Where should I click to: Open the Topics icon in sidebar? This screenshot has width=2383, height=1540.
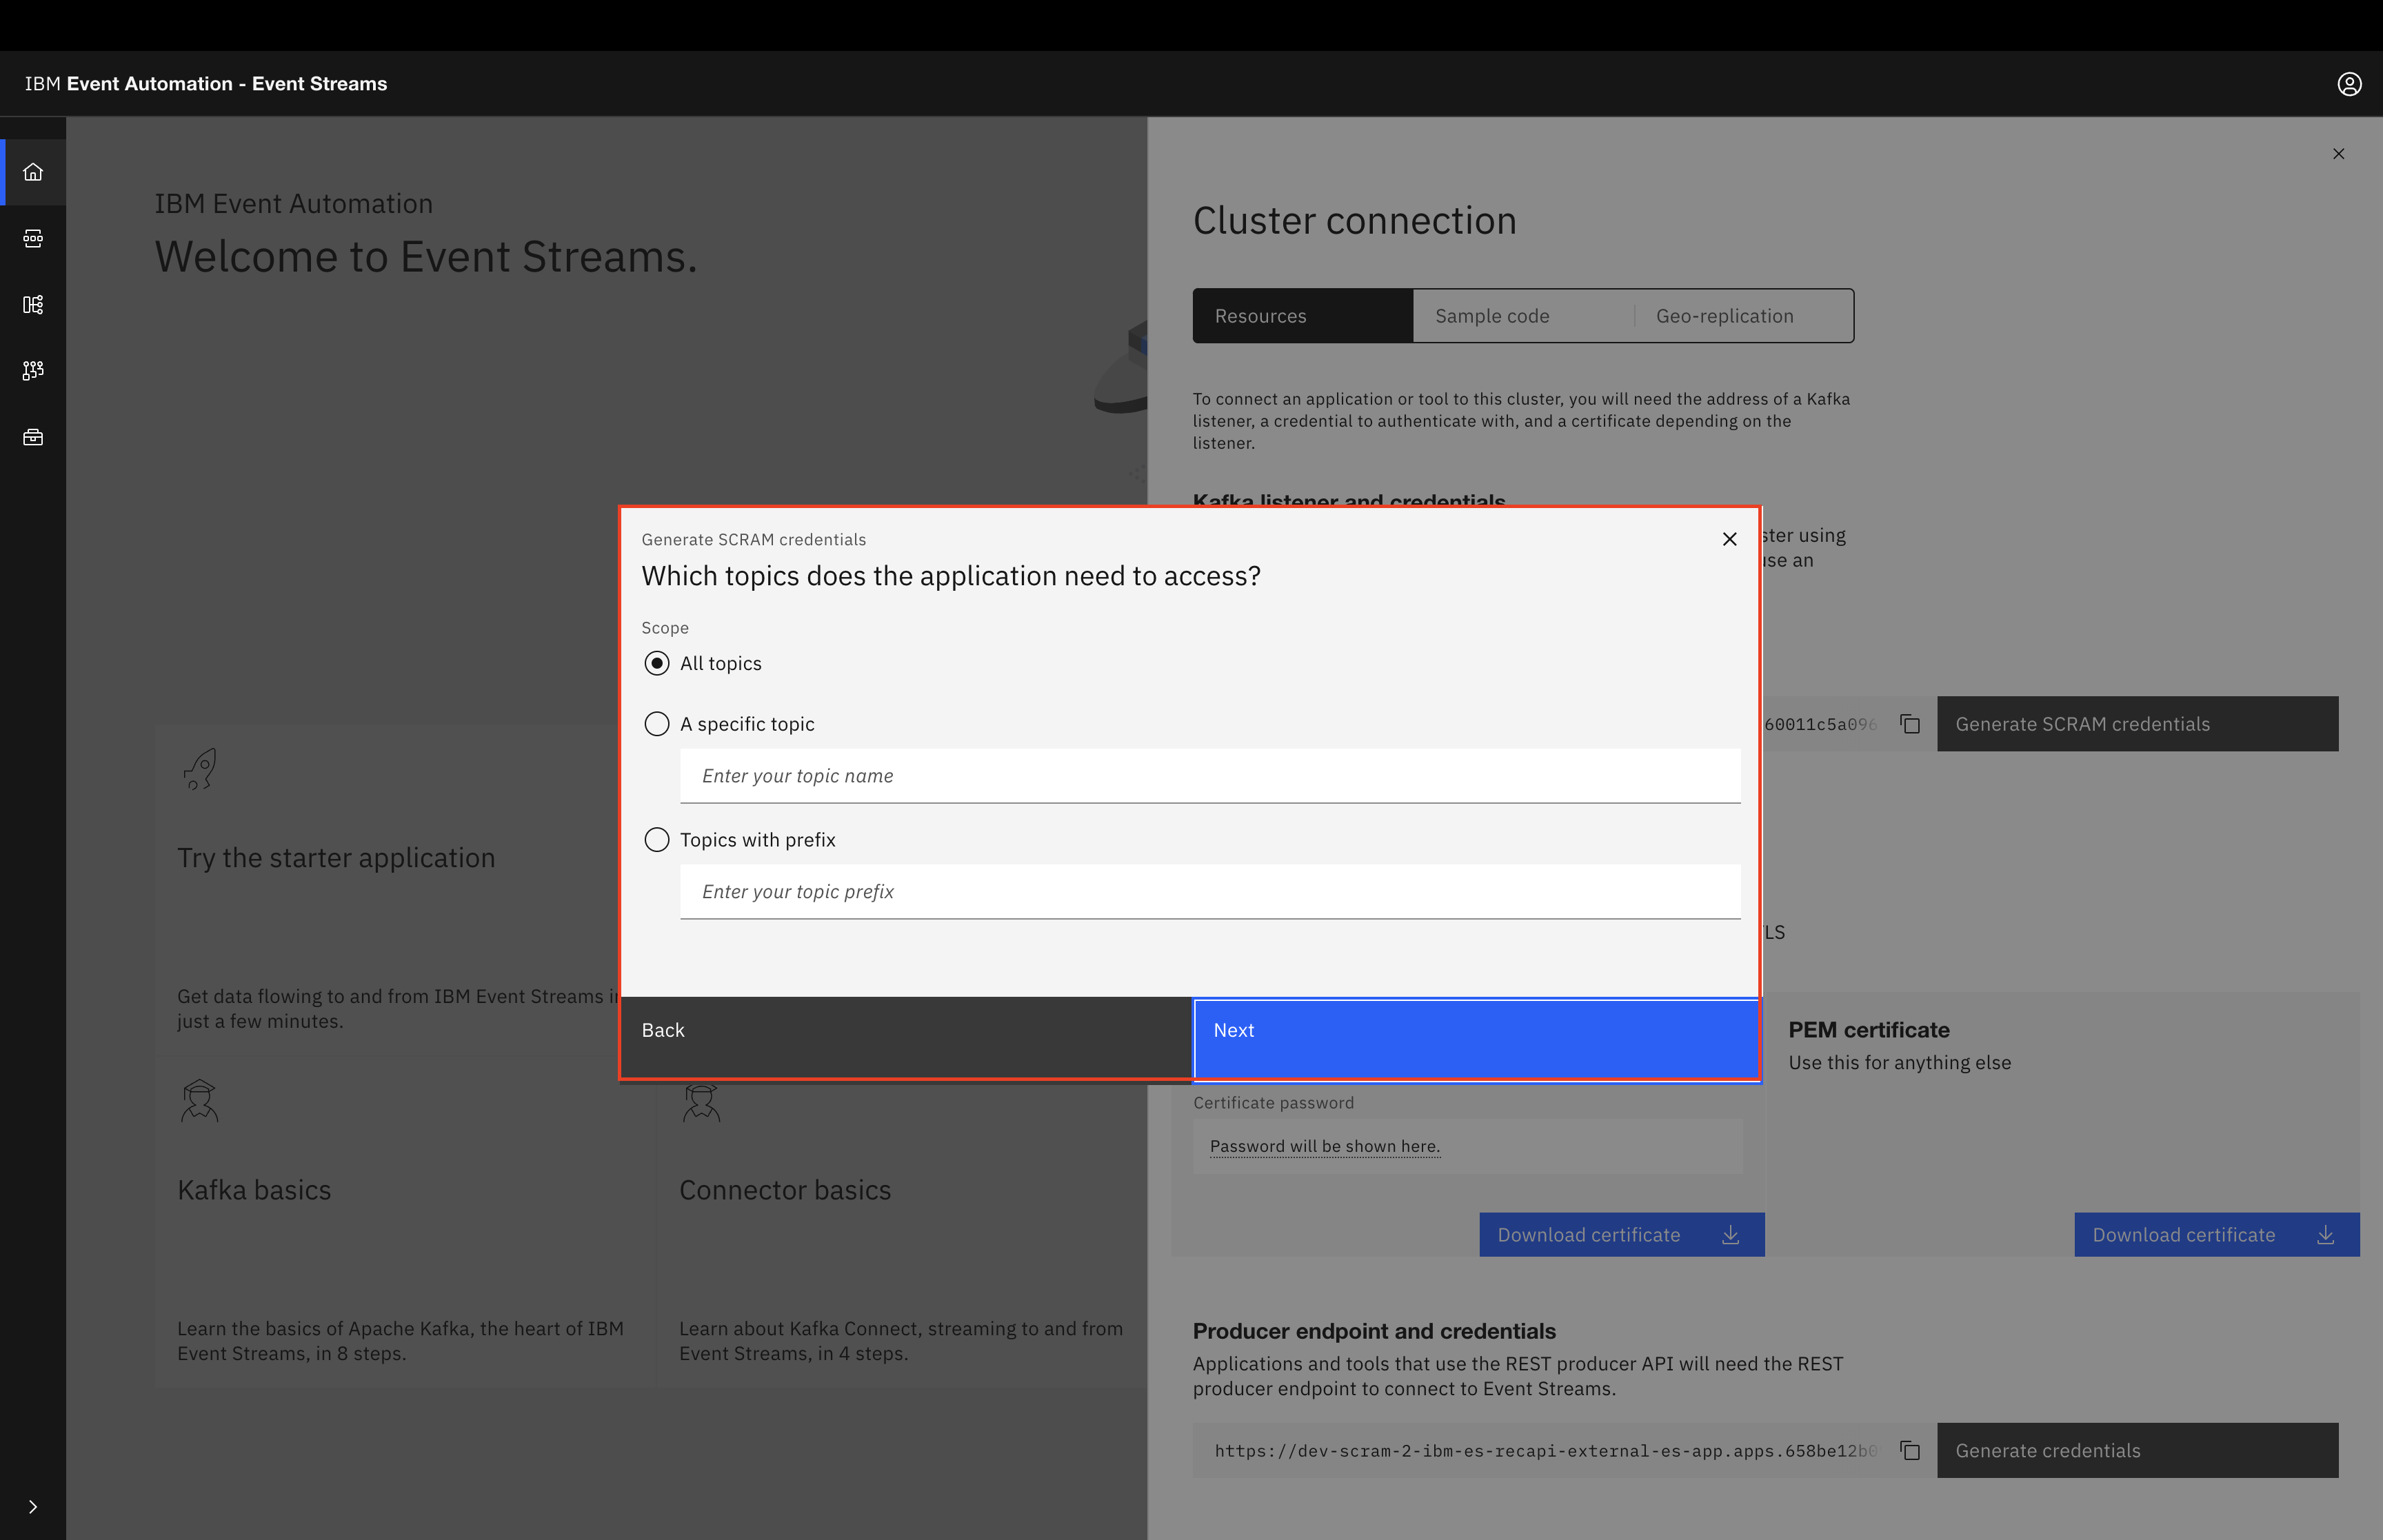pyautogui.click(x=33, y=238)
